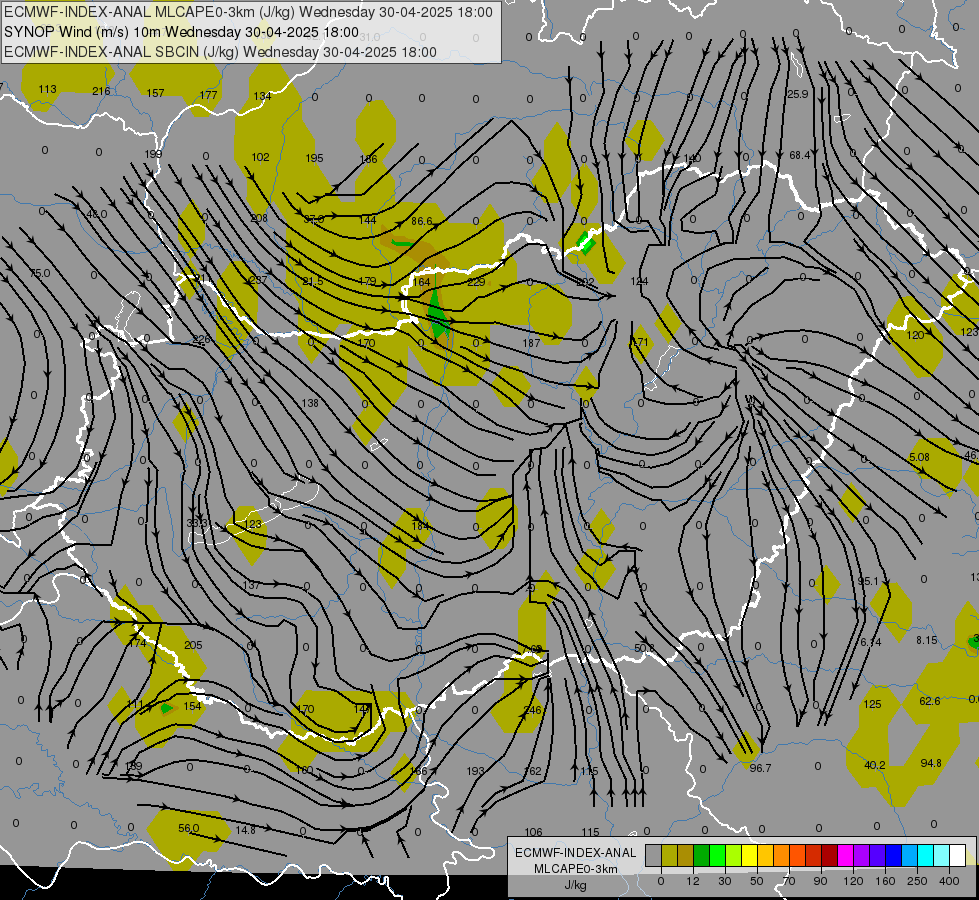979x900 pixels.
Task: Click the map value '184'
Action: pos(420,526)
